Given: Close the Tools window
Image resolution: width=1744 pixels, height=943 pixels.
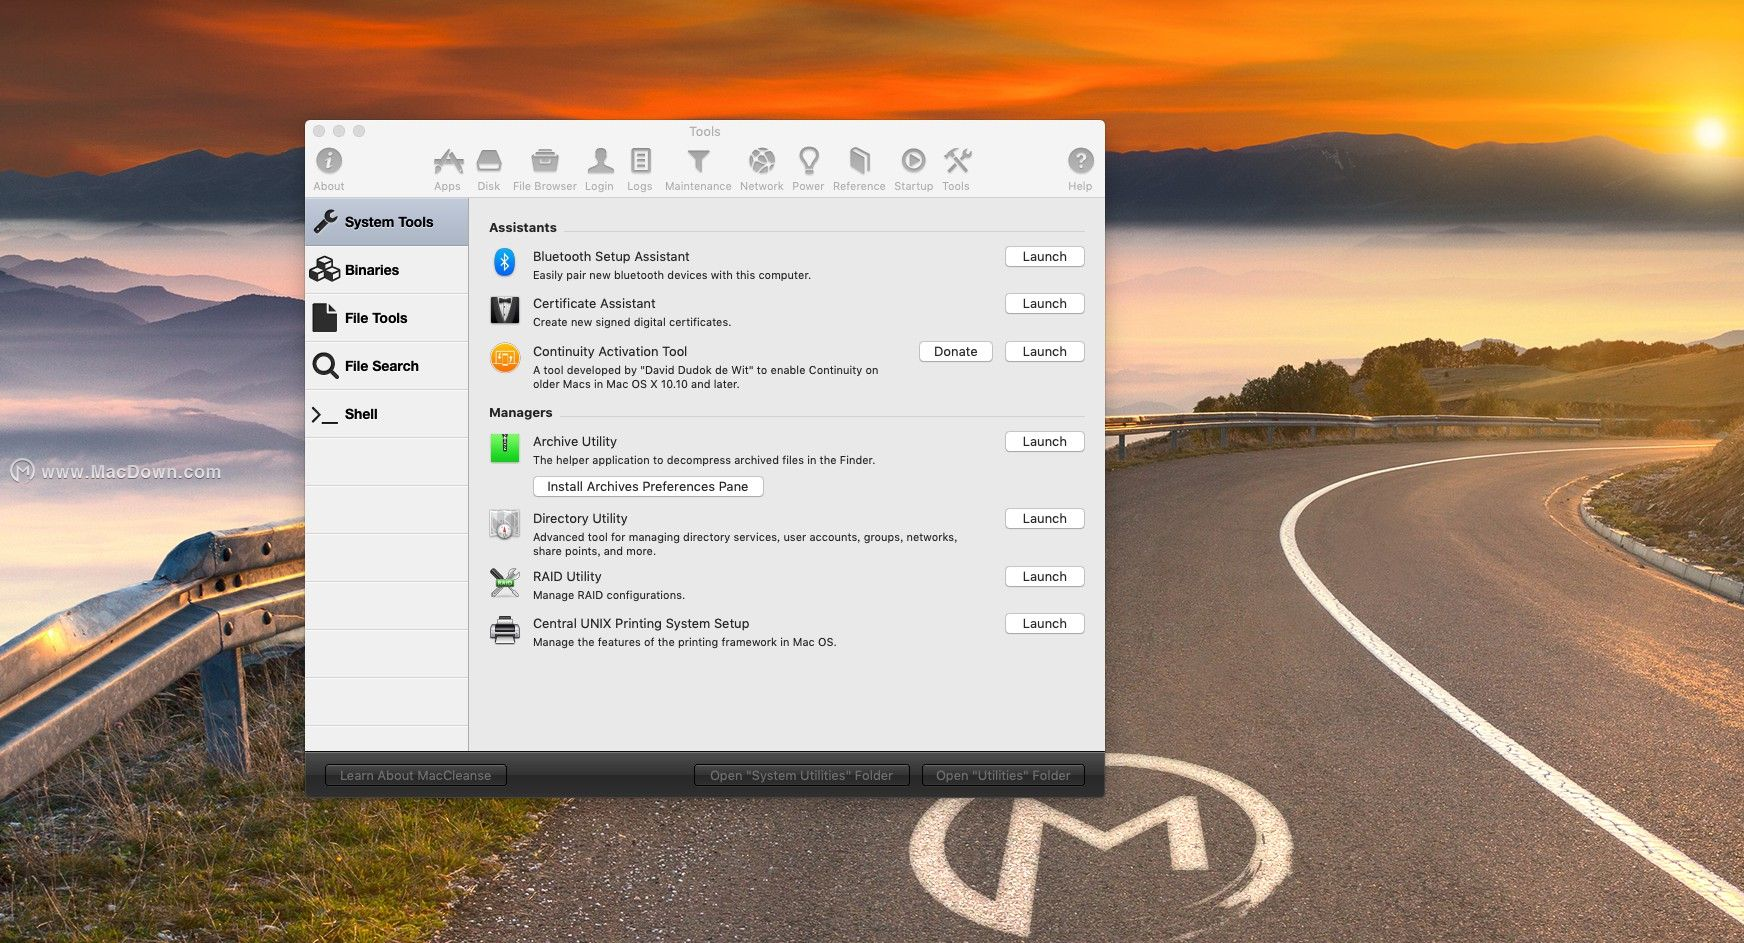Looking at the screenshot, I should [319, 131].
